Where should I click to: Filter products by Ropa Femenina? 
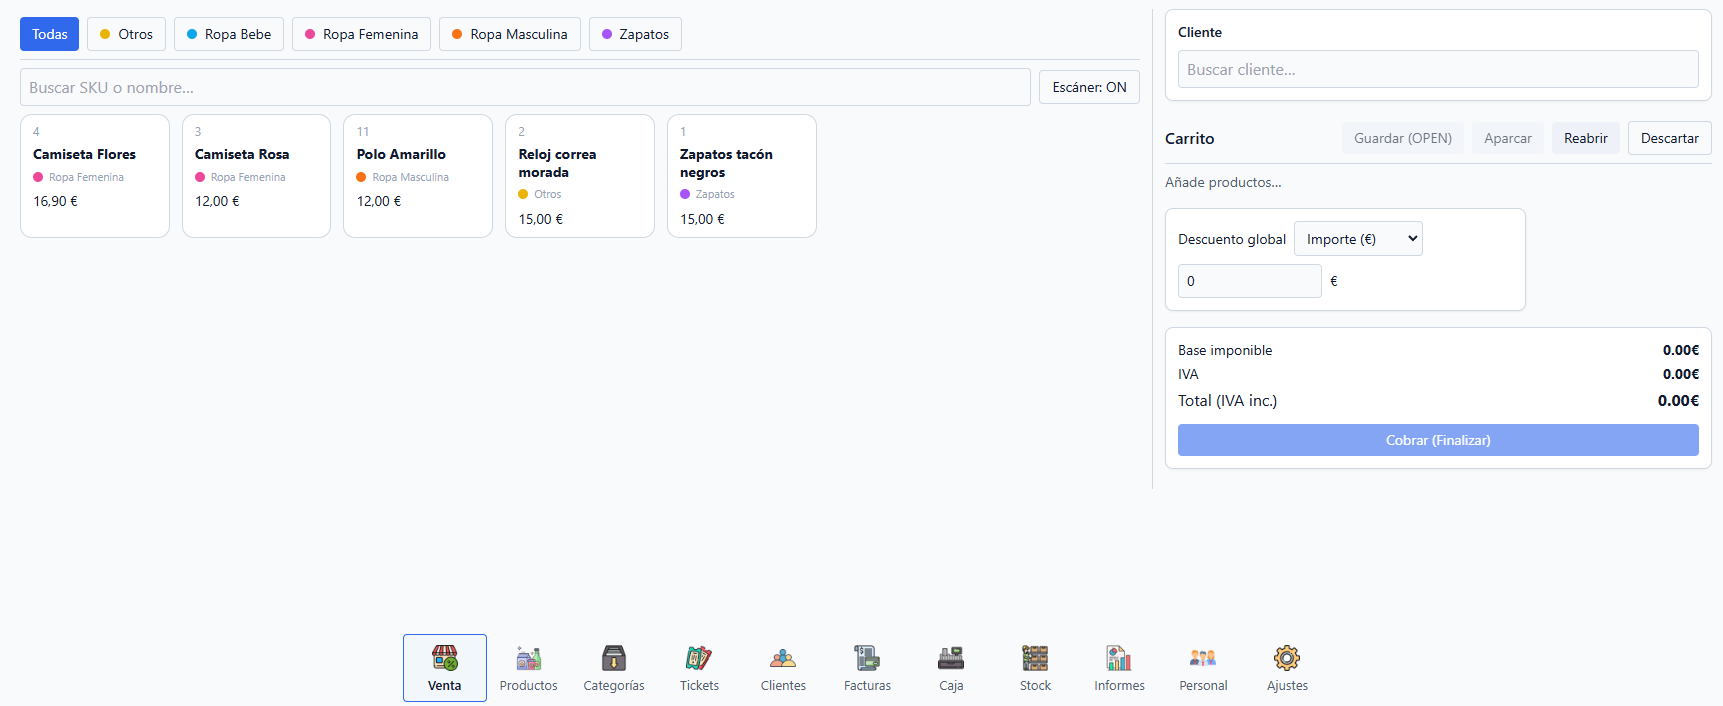pos(361,34)
